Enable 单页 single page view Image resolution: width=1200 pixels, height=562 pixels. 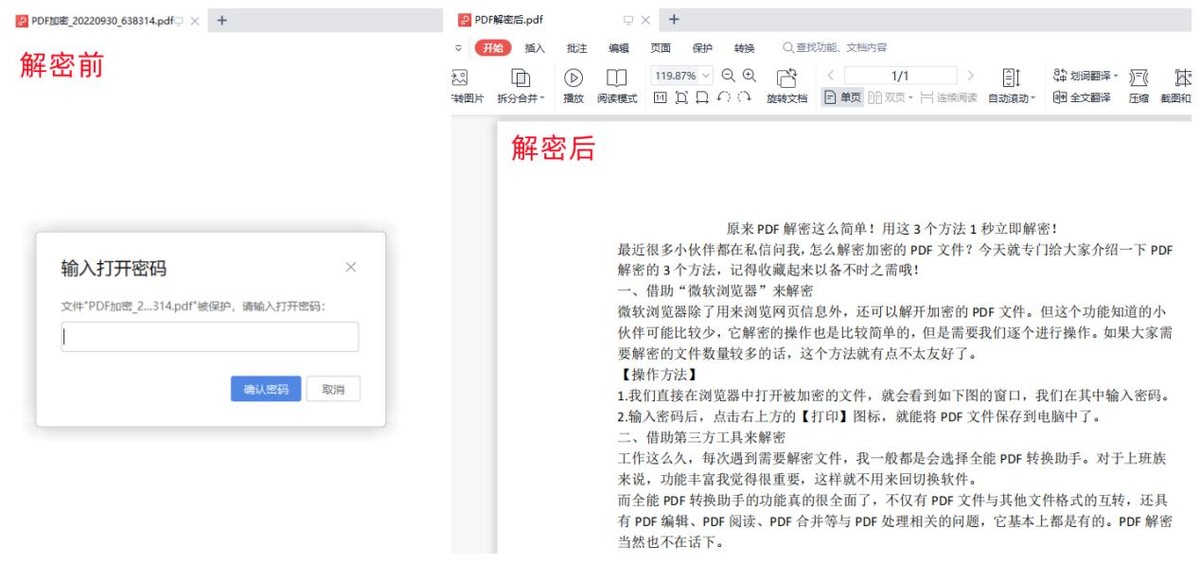842,98
